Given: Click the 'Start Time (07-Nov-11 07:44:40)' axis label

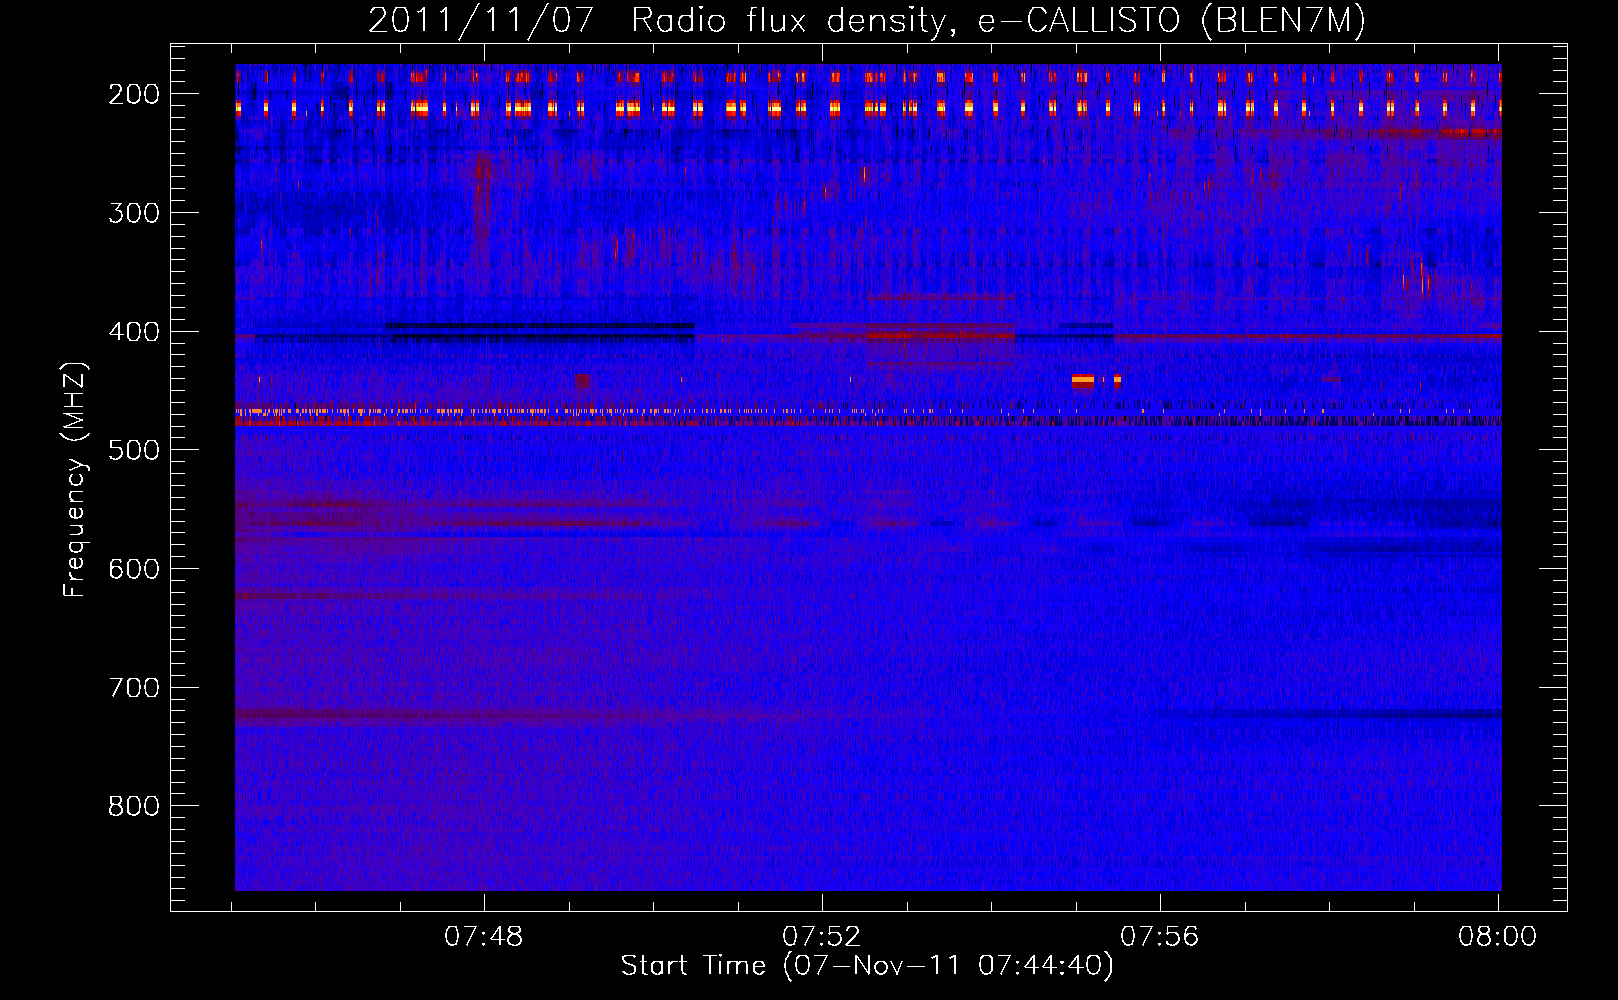Looking at the screenshot, I should tap(867, 966).
